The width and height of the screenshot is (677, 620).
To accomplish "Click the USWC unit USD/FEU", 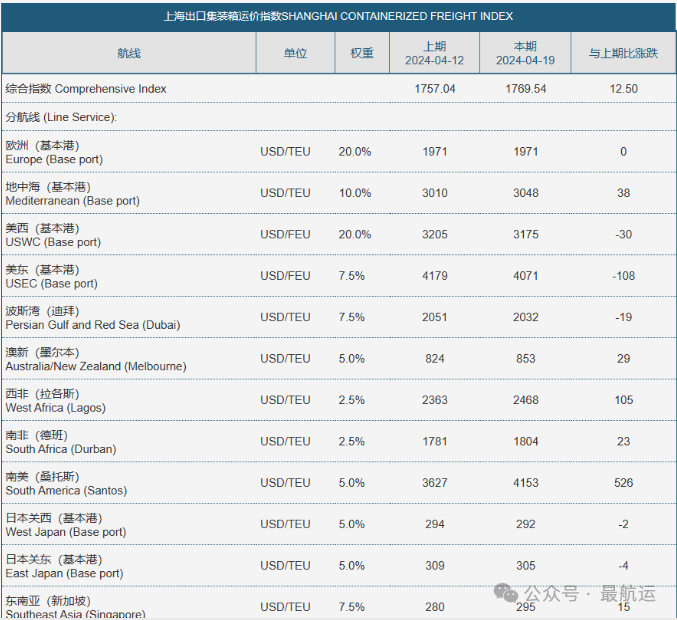I will coord(285,234).
